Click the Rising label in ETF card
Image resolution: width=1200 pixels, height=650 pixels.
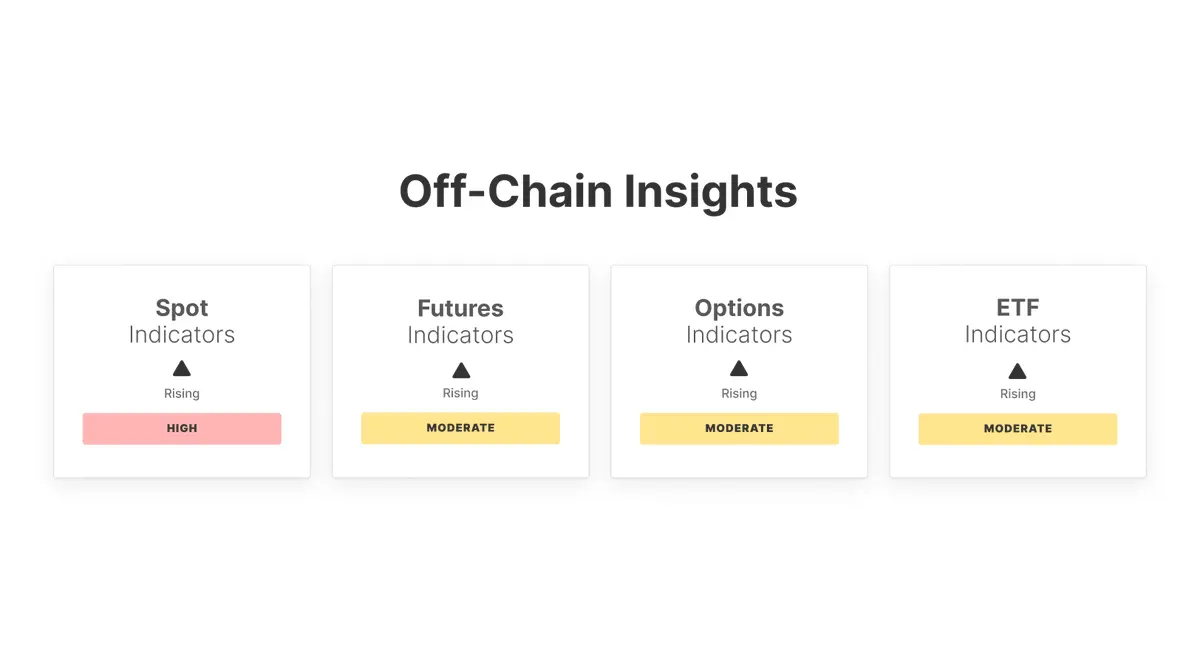pos(1017,394)
